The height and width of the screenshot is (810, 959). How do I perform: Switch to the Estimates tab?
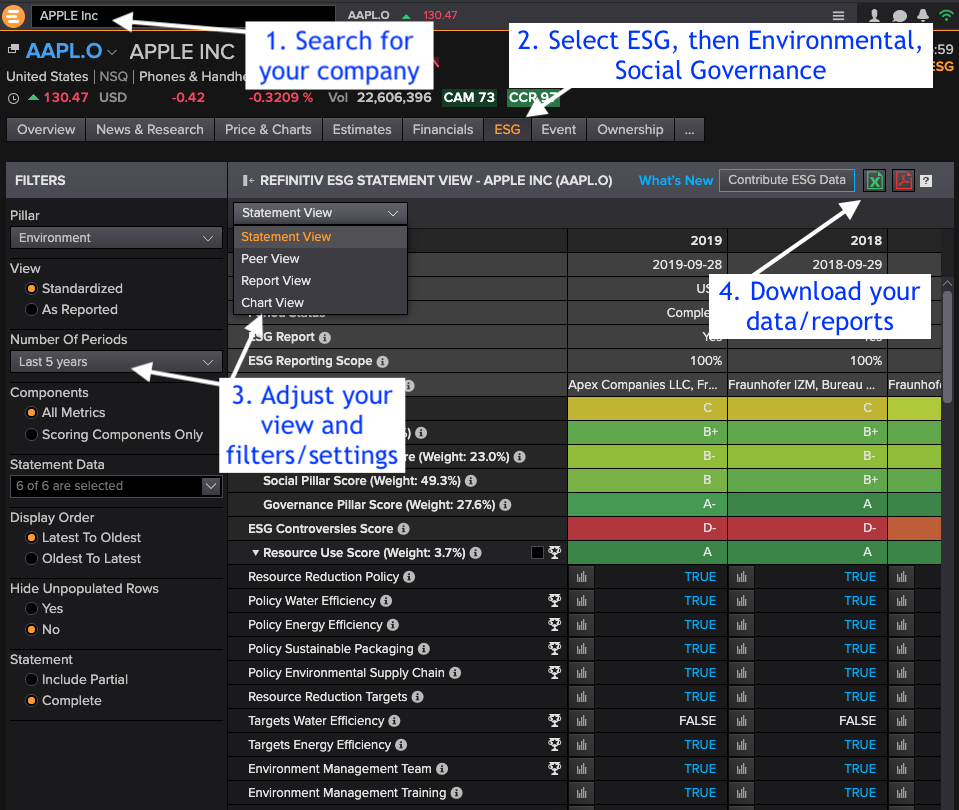point(362,130)
